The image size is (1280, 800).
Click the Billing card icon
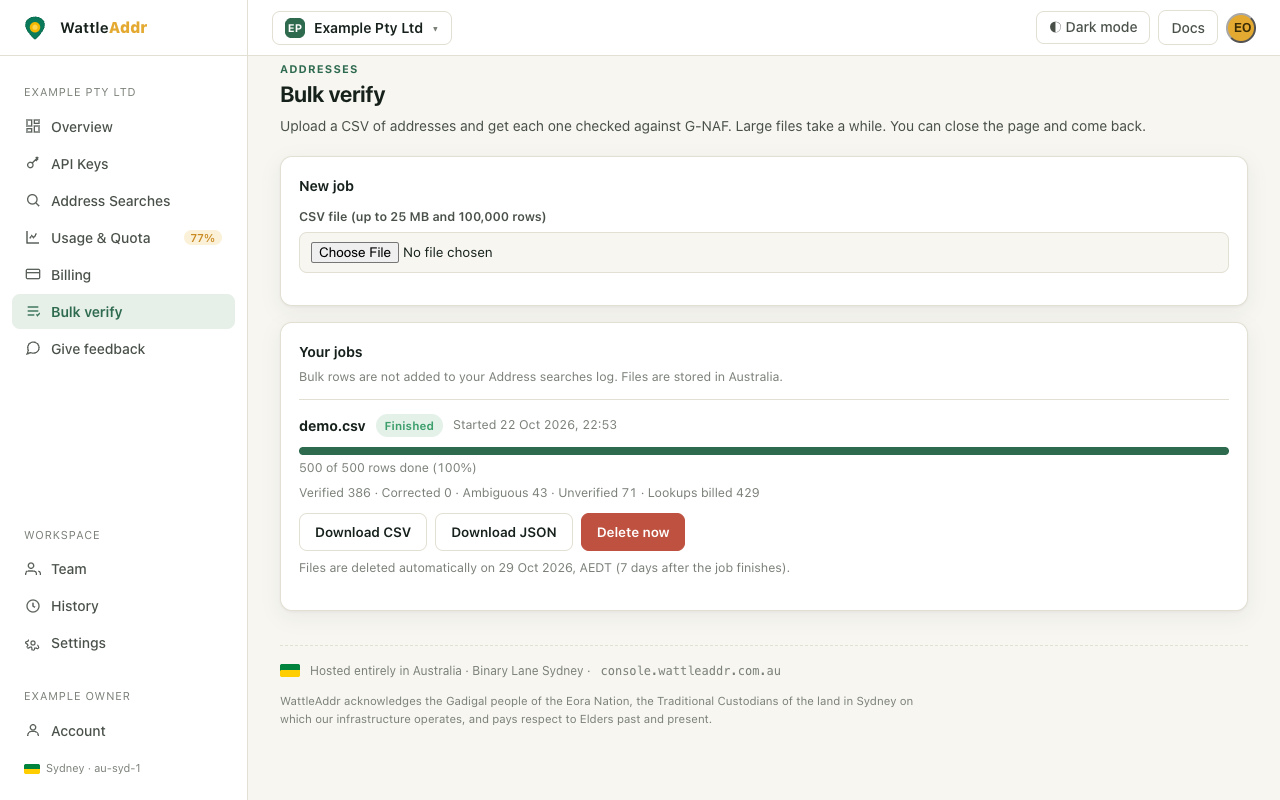click(33, 274)
